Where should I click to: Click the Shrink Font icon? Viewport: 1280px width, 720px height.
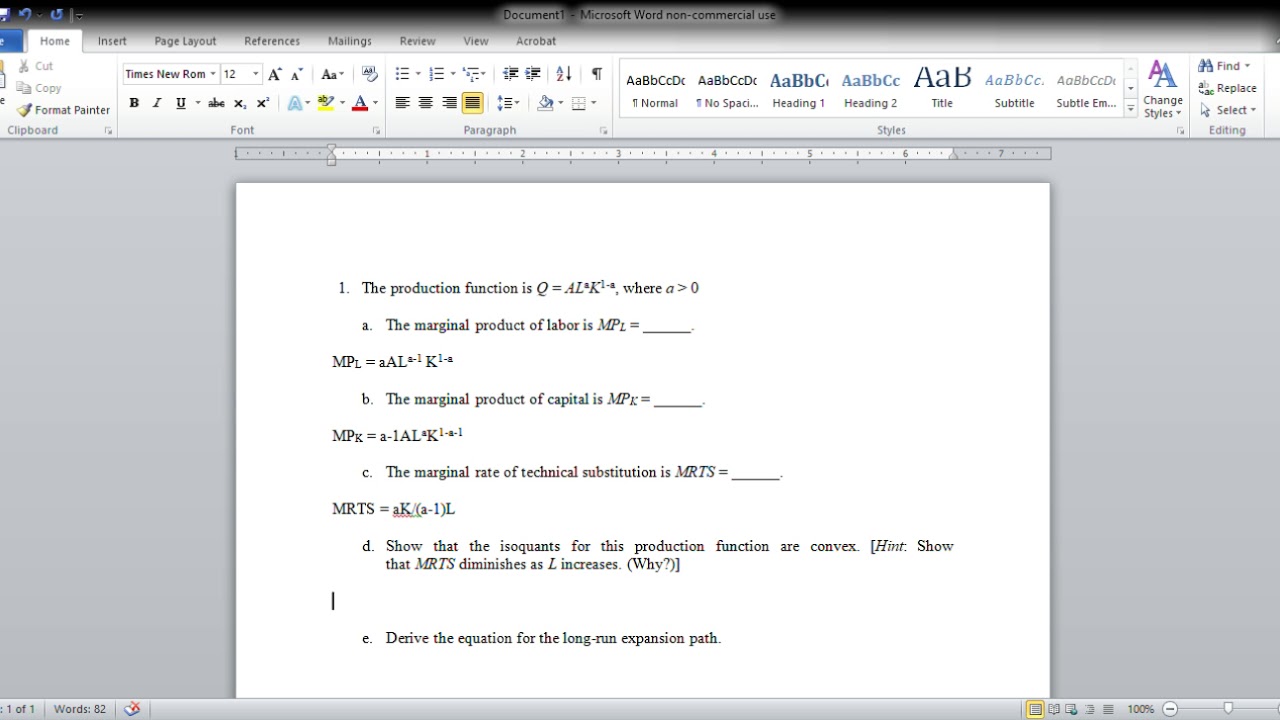[x=297, y=74]
